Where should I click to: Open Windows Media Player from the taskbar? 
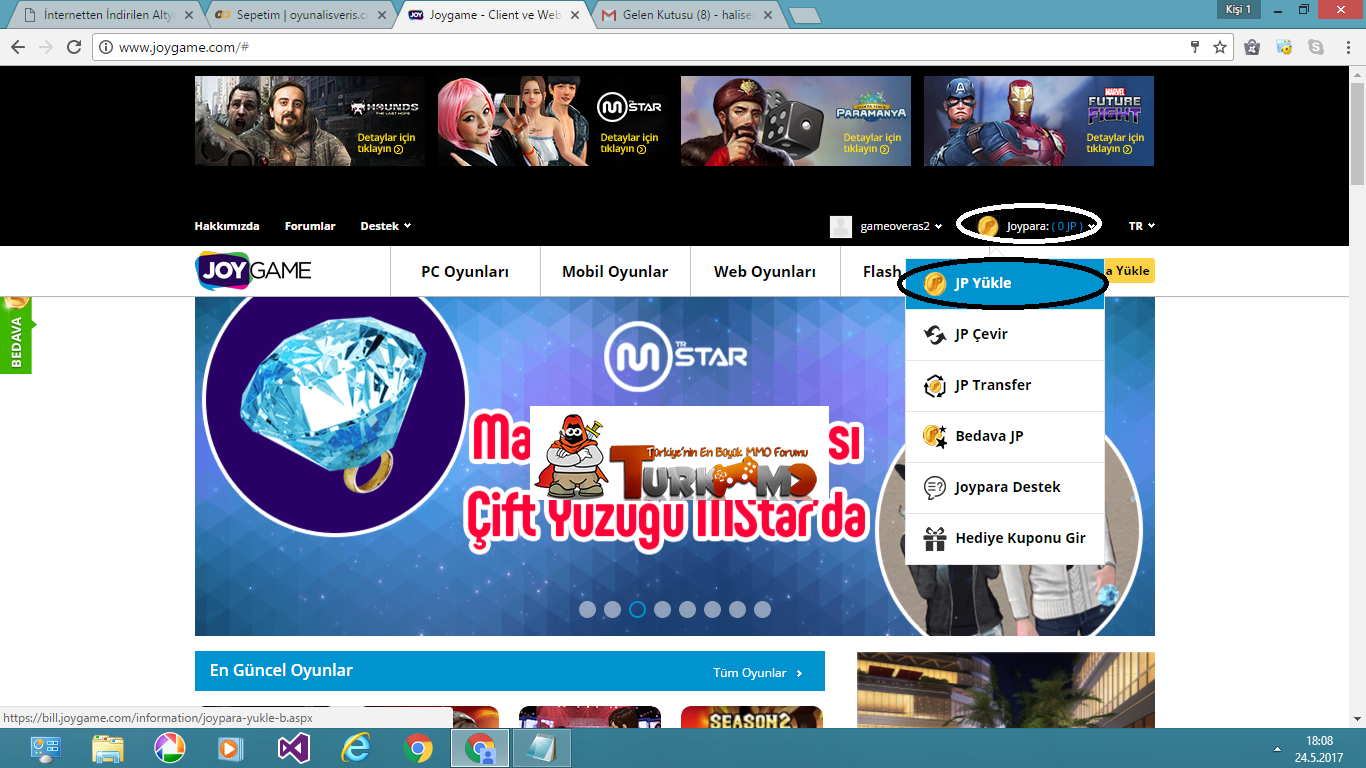click(x=232, y=748)
